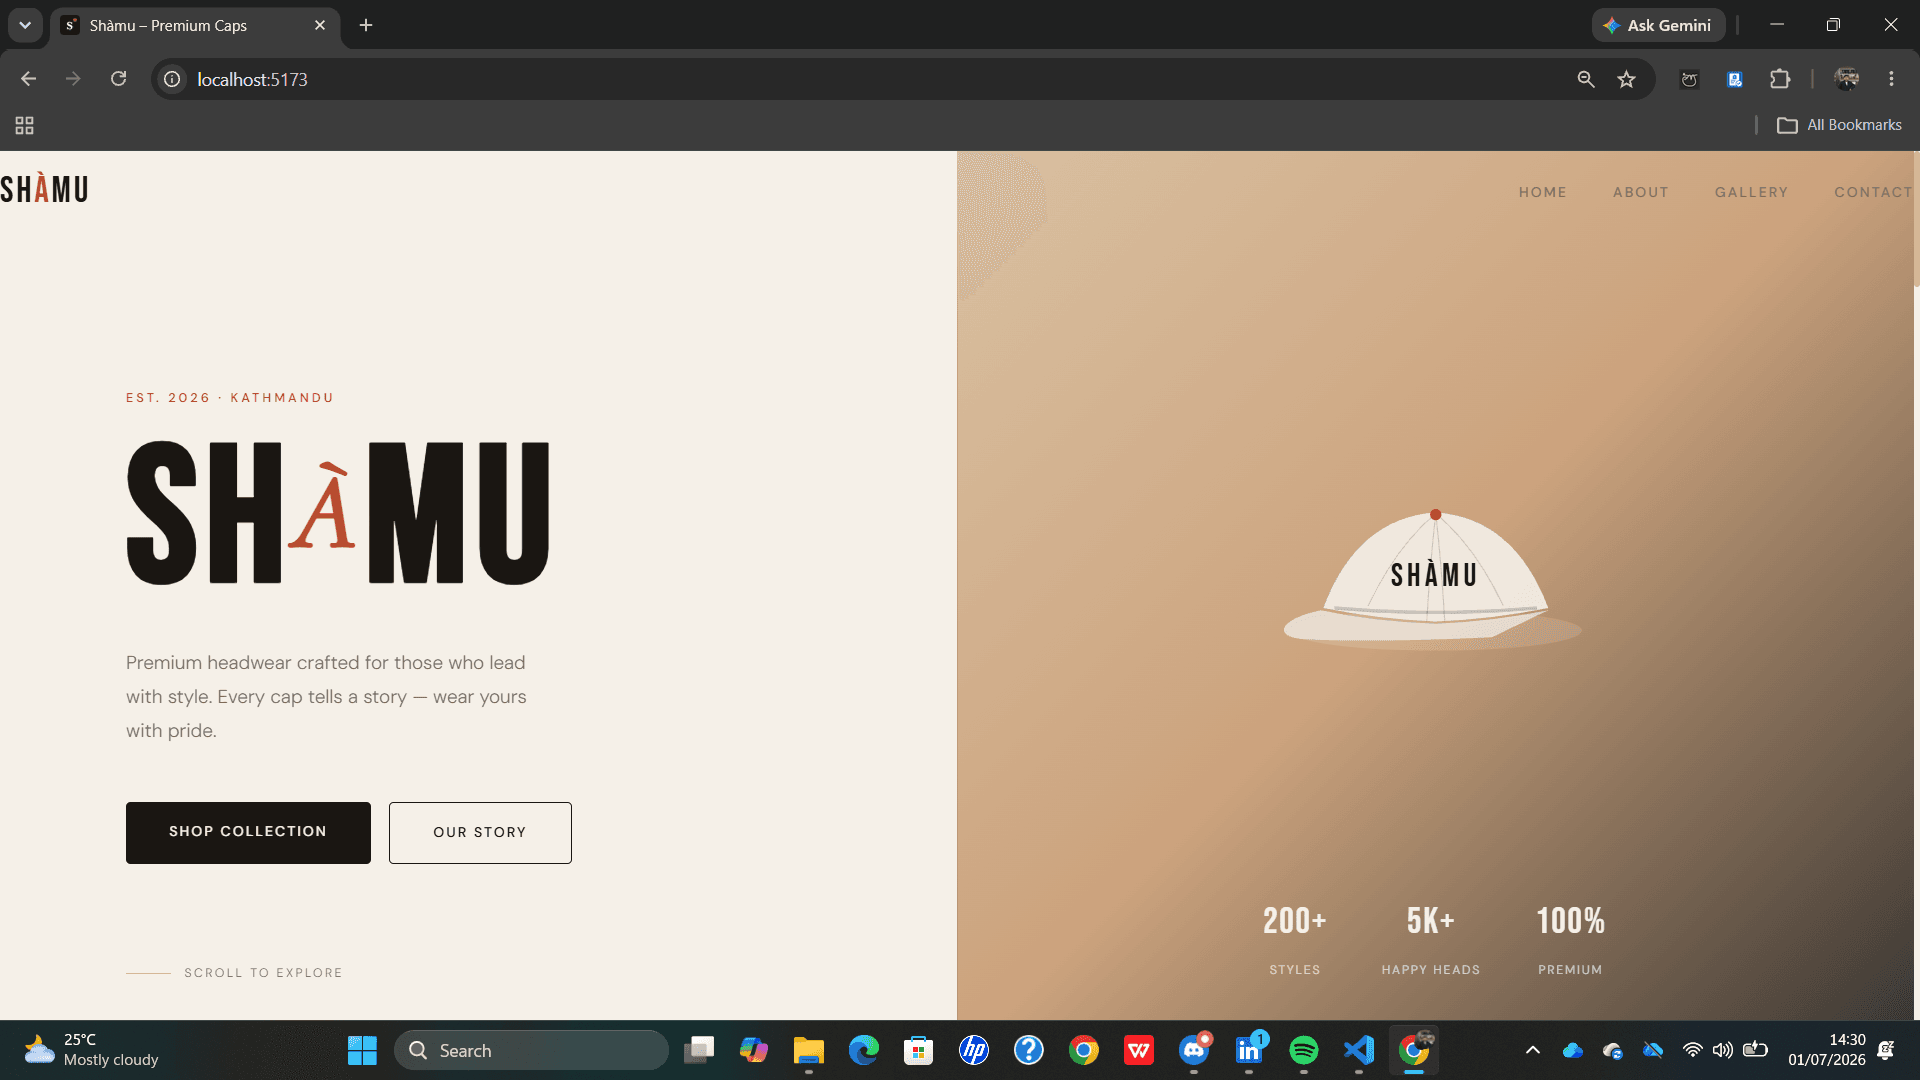Viewport: 1920px width, 1080px height.
Task: Open the 25°C Mostly cloudy weather widget
Action: tap(92, 1050)
